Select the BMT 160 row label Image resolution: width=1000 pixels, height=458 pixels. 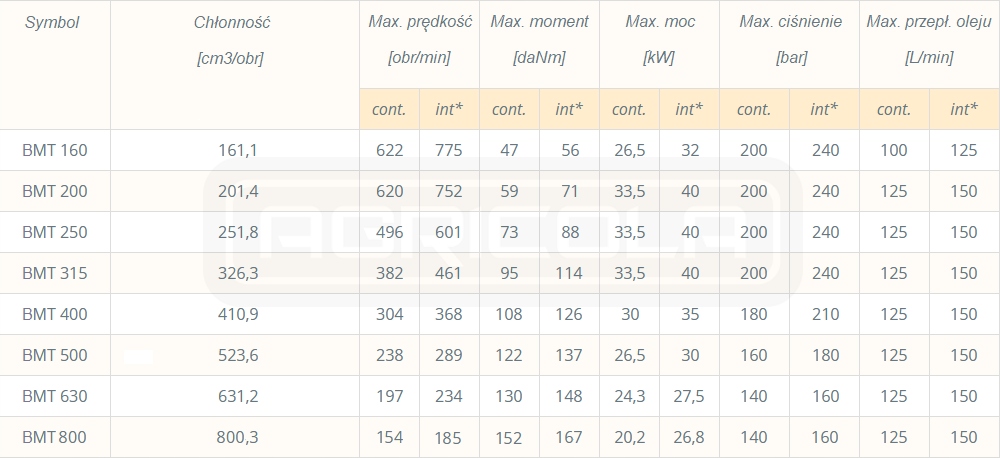coord(55,150)
